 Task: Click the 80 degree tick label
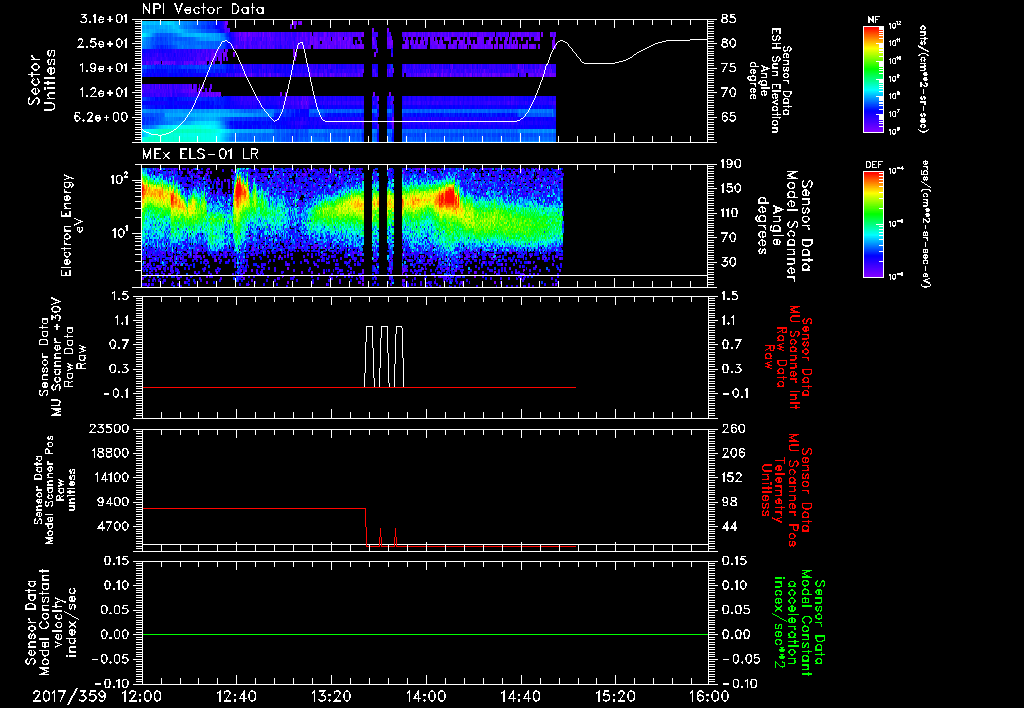pyautogui.click(x=729, y=43)
